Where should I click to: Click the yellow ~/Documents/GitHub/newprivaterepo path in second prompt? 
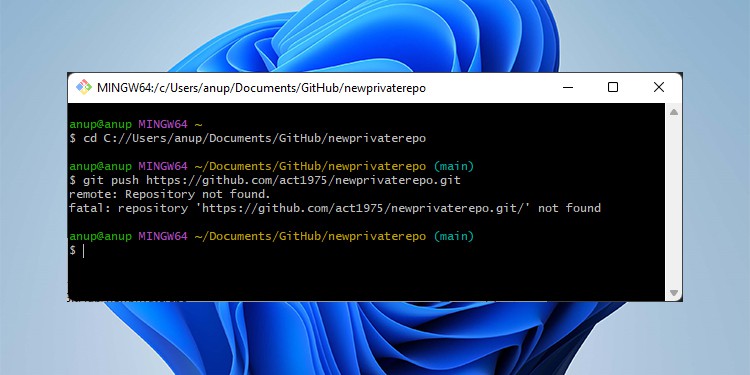point(310,167)
